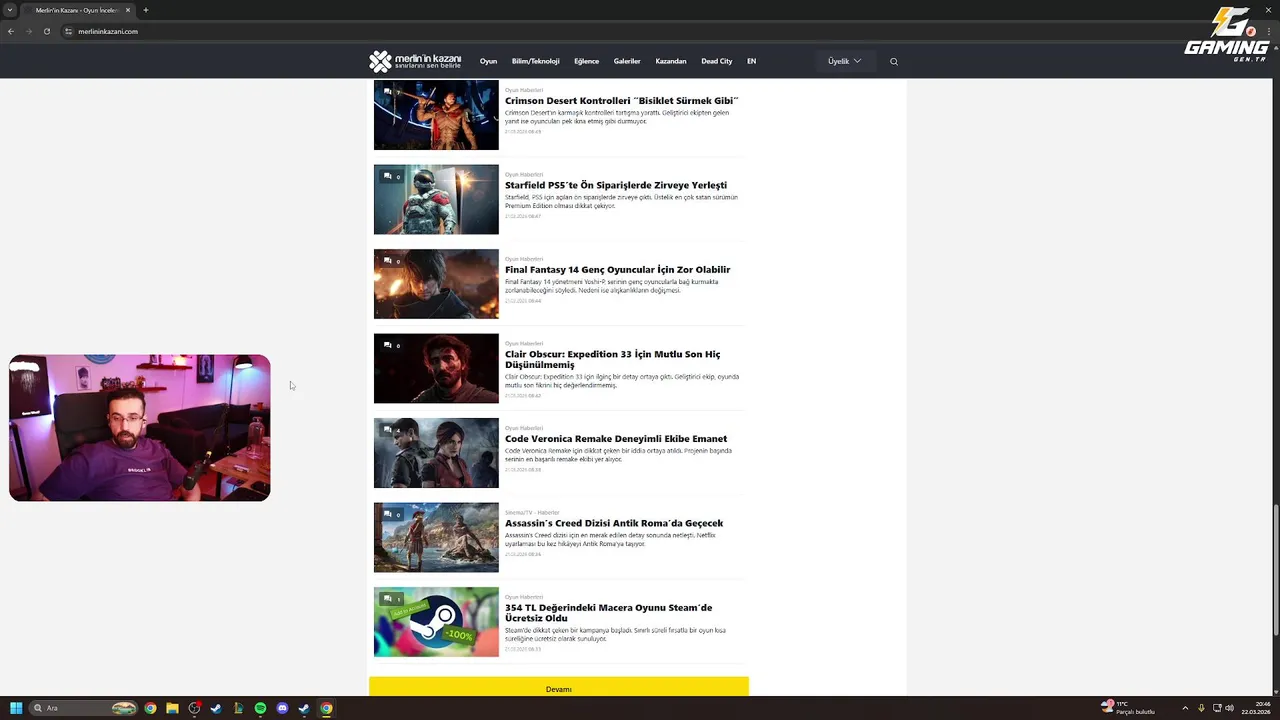Go back with the browser back arrow

click(x=11, y=31)
